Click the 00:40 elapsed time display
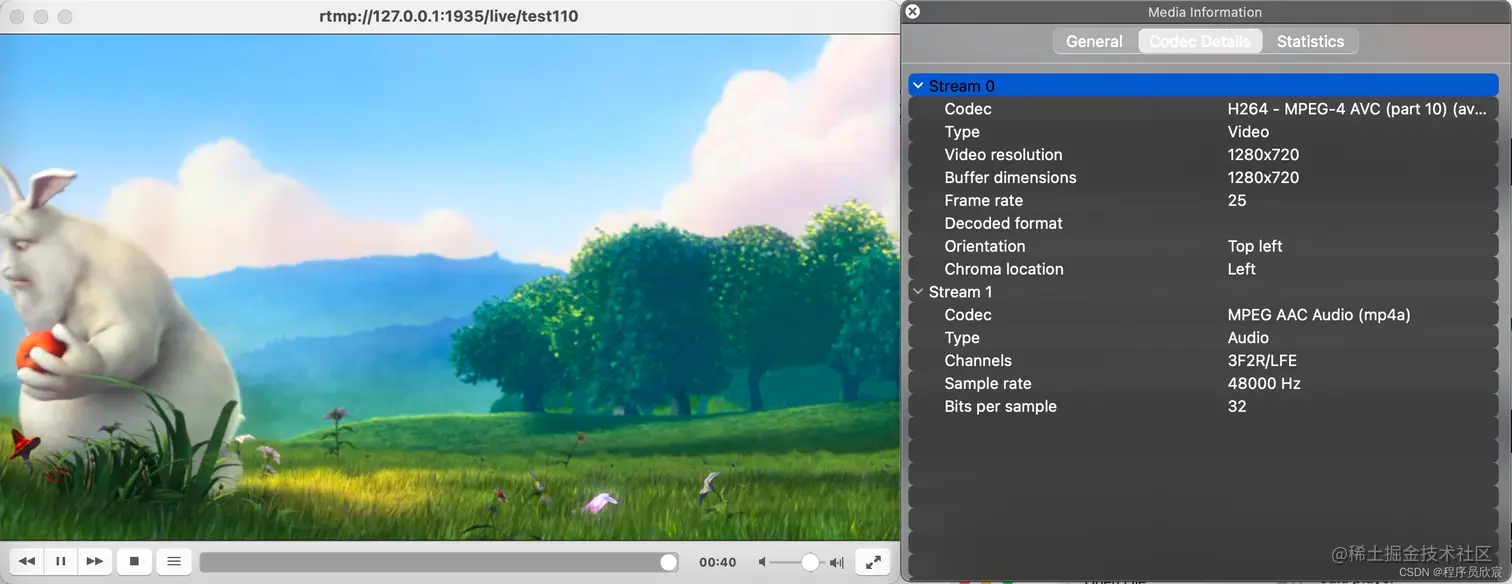The image size is (1512, 584). pos(718,562)
